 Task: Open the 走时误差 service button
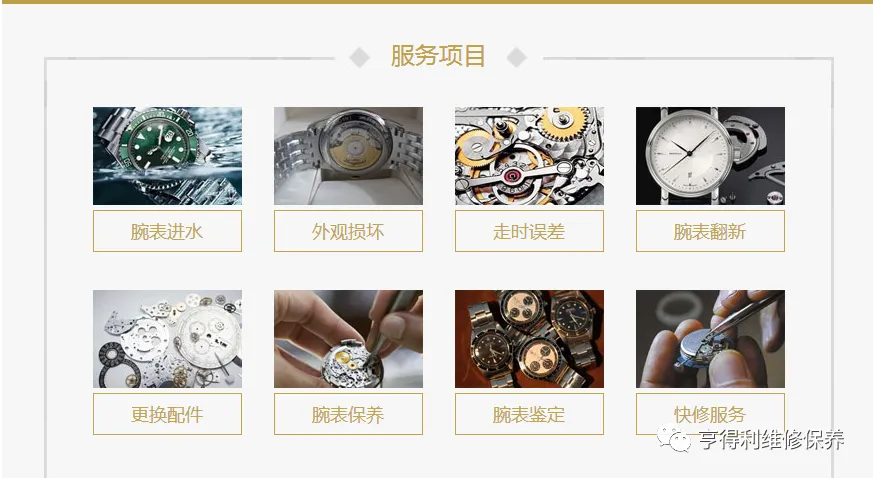click(x=529, y=231)
